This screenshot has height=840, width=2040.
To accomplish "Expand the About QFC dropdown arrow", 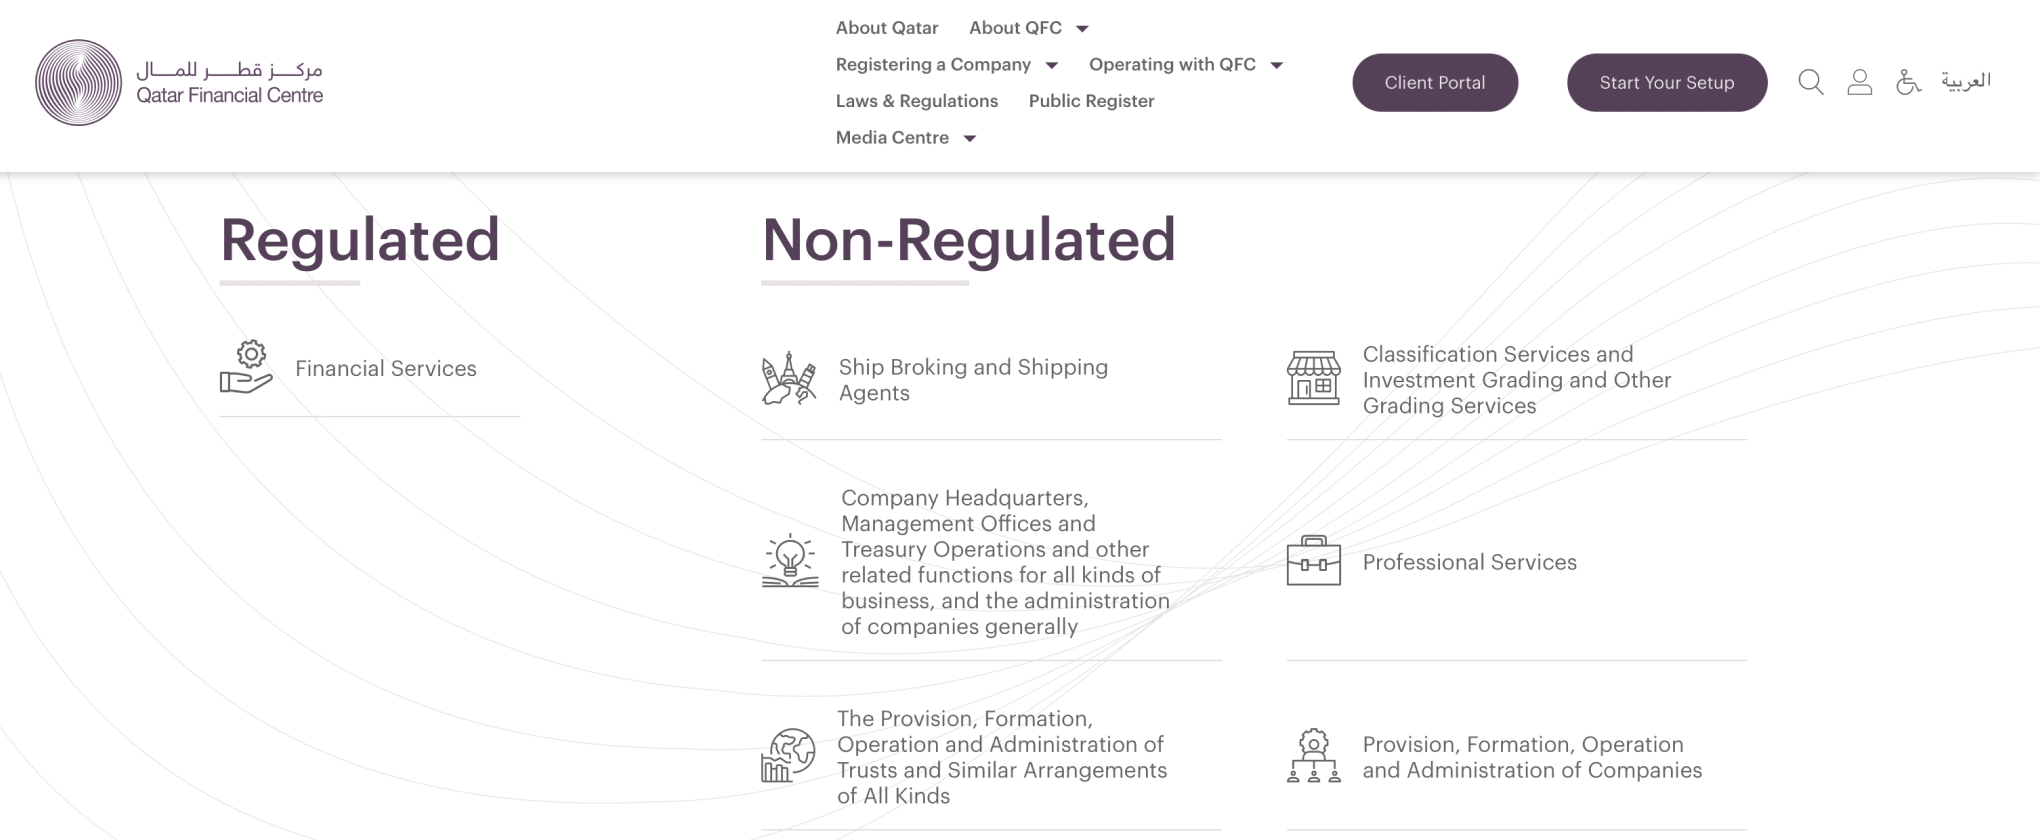I will point(1082,29).
